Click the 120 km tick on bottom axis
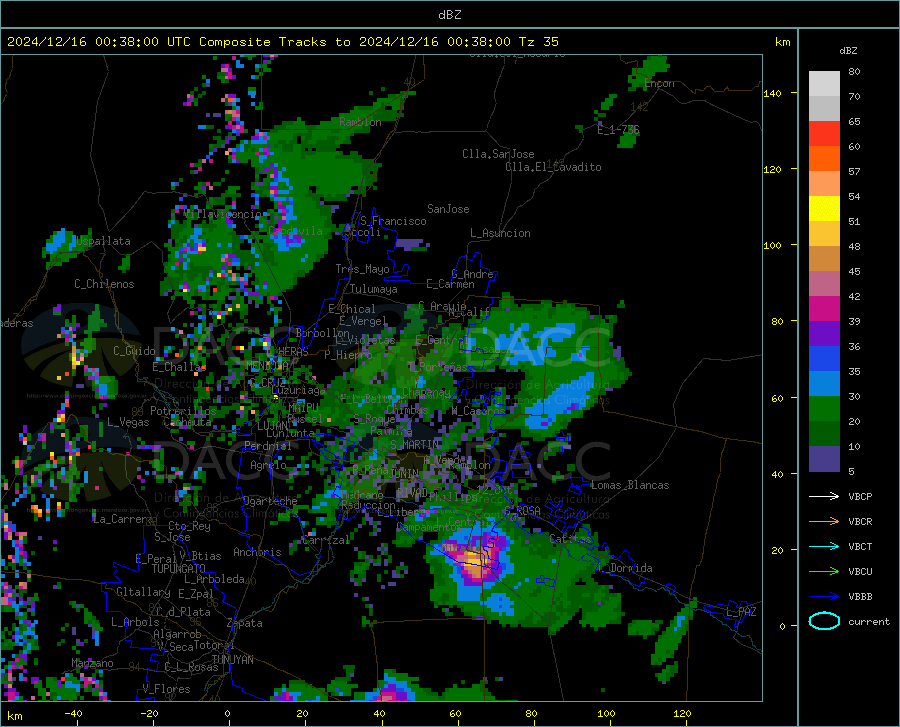Screen dimensions: 900x727 tap(682, 714)
